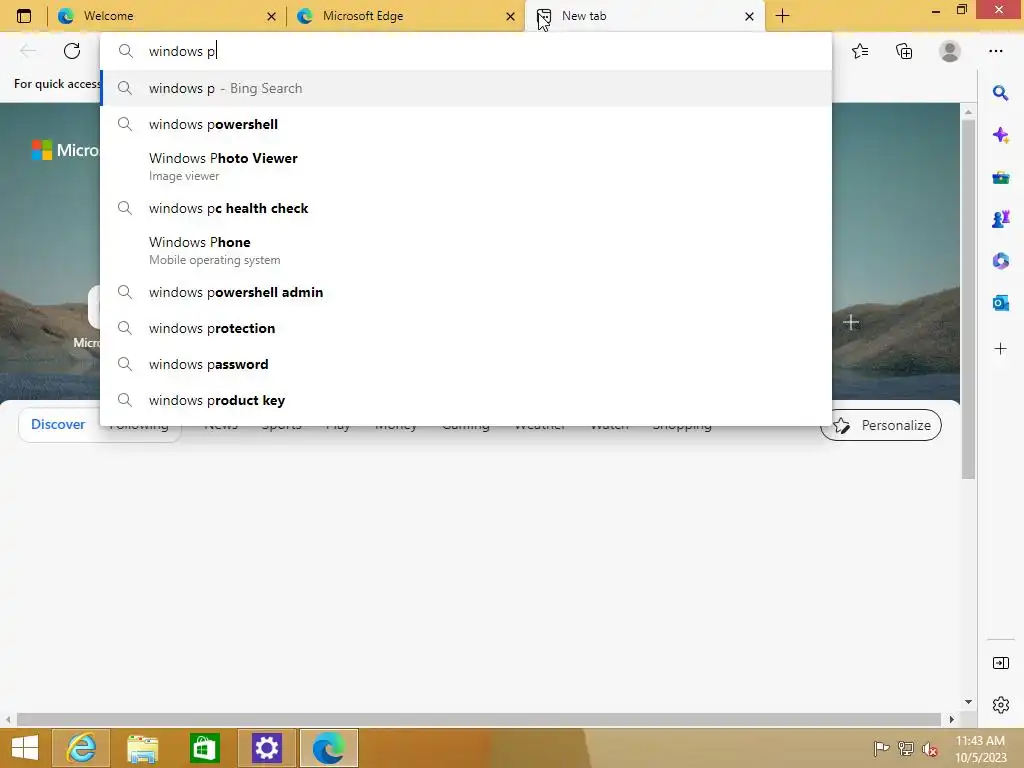Click the Action Center flag tray icon
The width and height of the screenshot is (1024, 768).
pos(881,748)
